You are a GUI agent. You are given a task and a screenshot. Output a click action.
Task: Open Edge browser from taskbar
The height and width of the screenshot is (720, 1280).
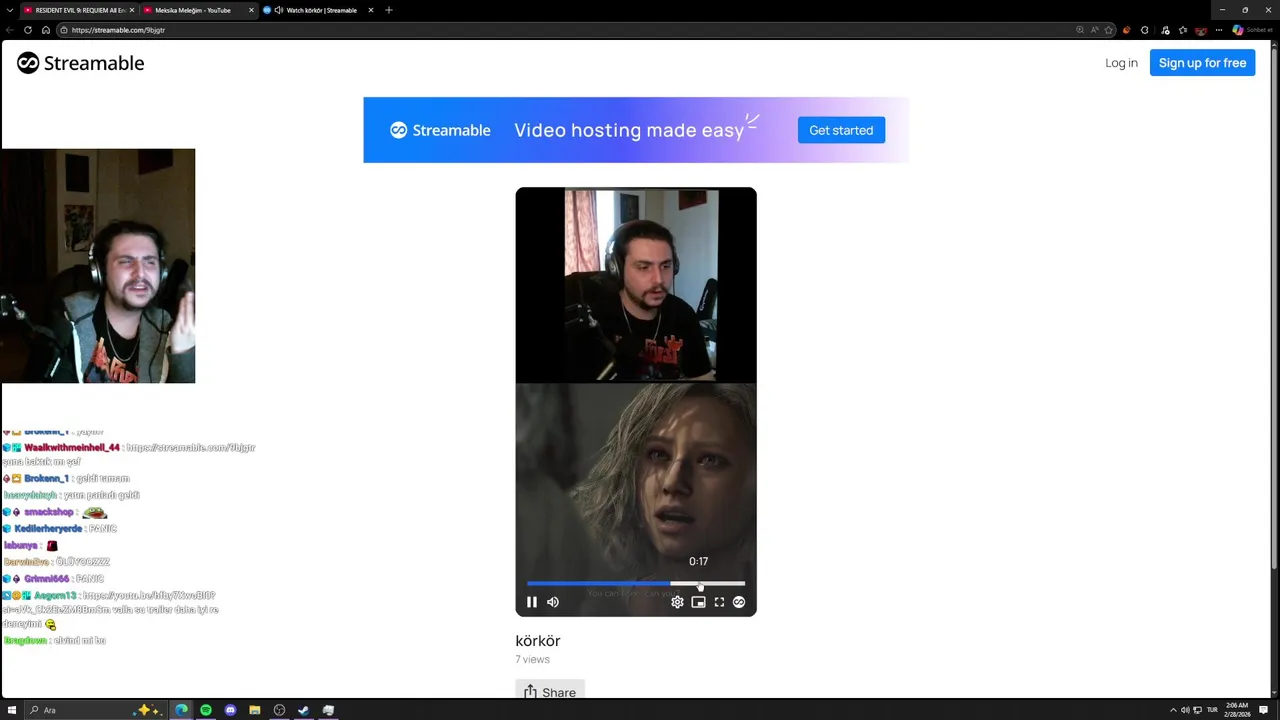click(x=181, y=710)
